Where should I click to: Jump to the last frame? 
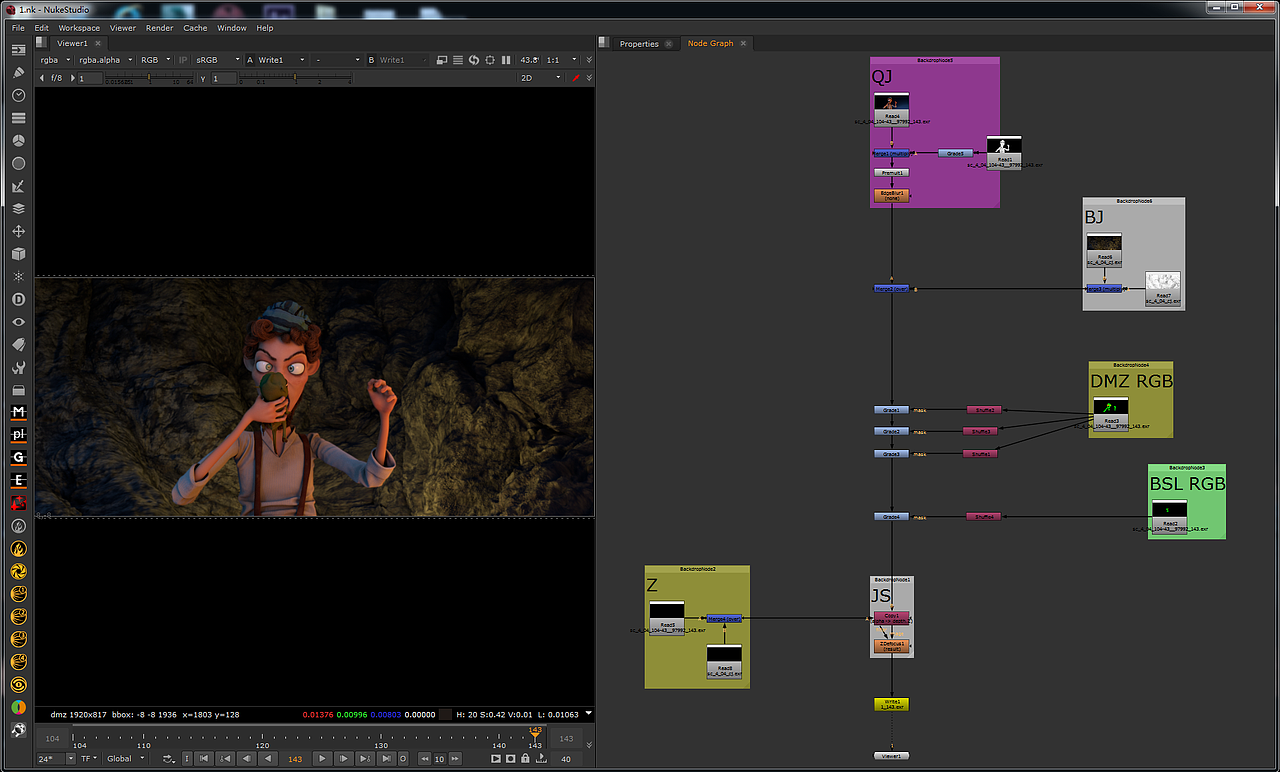(387, 759)
